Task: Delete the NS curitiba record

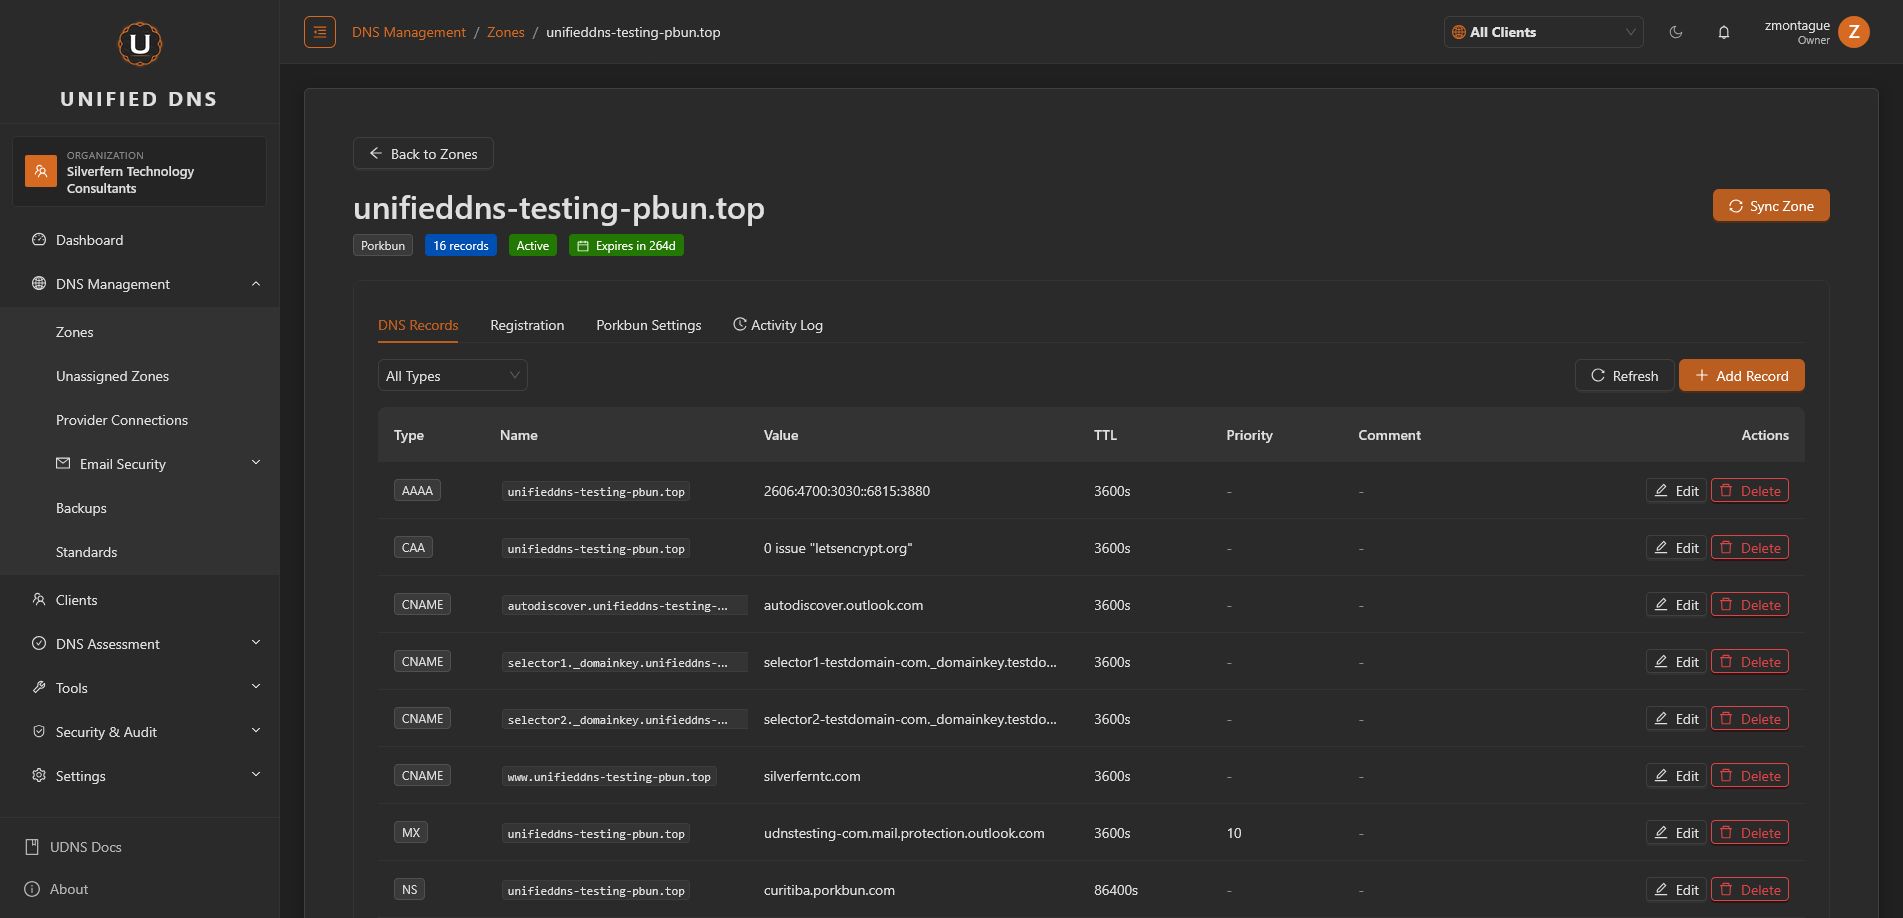Action: (x=1750, y=890)
